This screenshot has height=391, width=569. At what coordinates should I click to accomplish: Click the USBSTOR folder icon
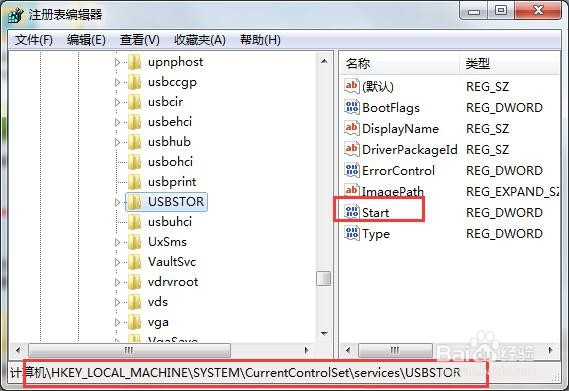(135, 202)
